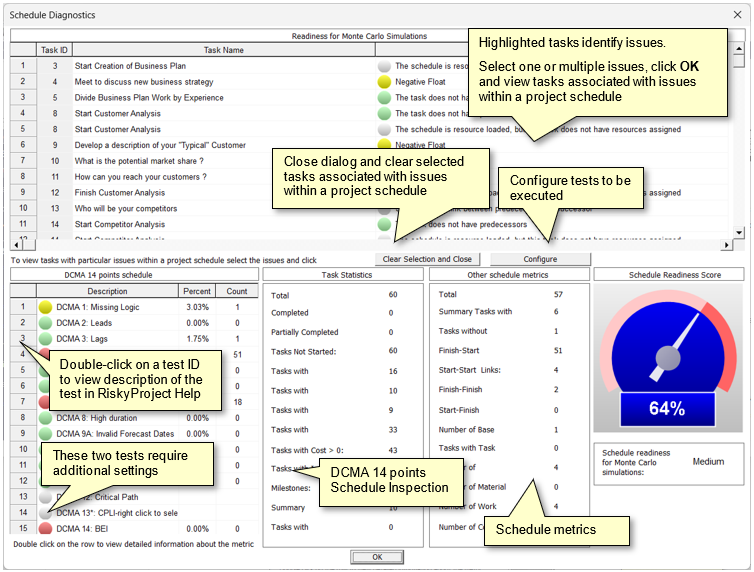Click the gray status icon for Start Creation of Business Plan
The width and height of the screenshot is (754, 572).
coord(384,66)
